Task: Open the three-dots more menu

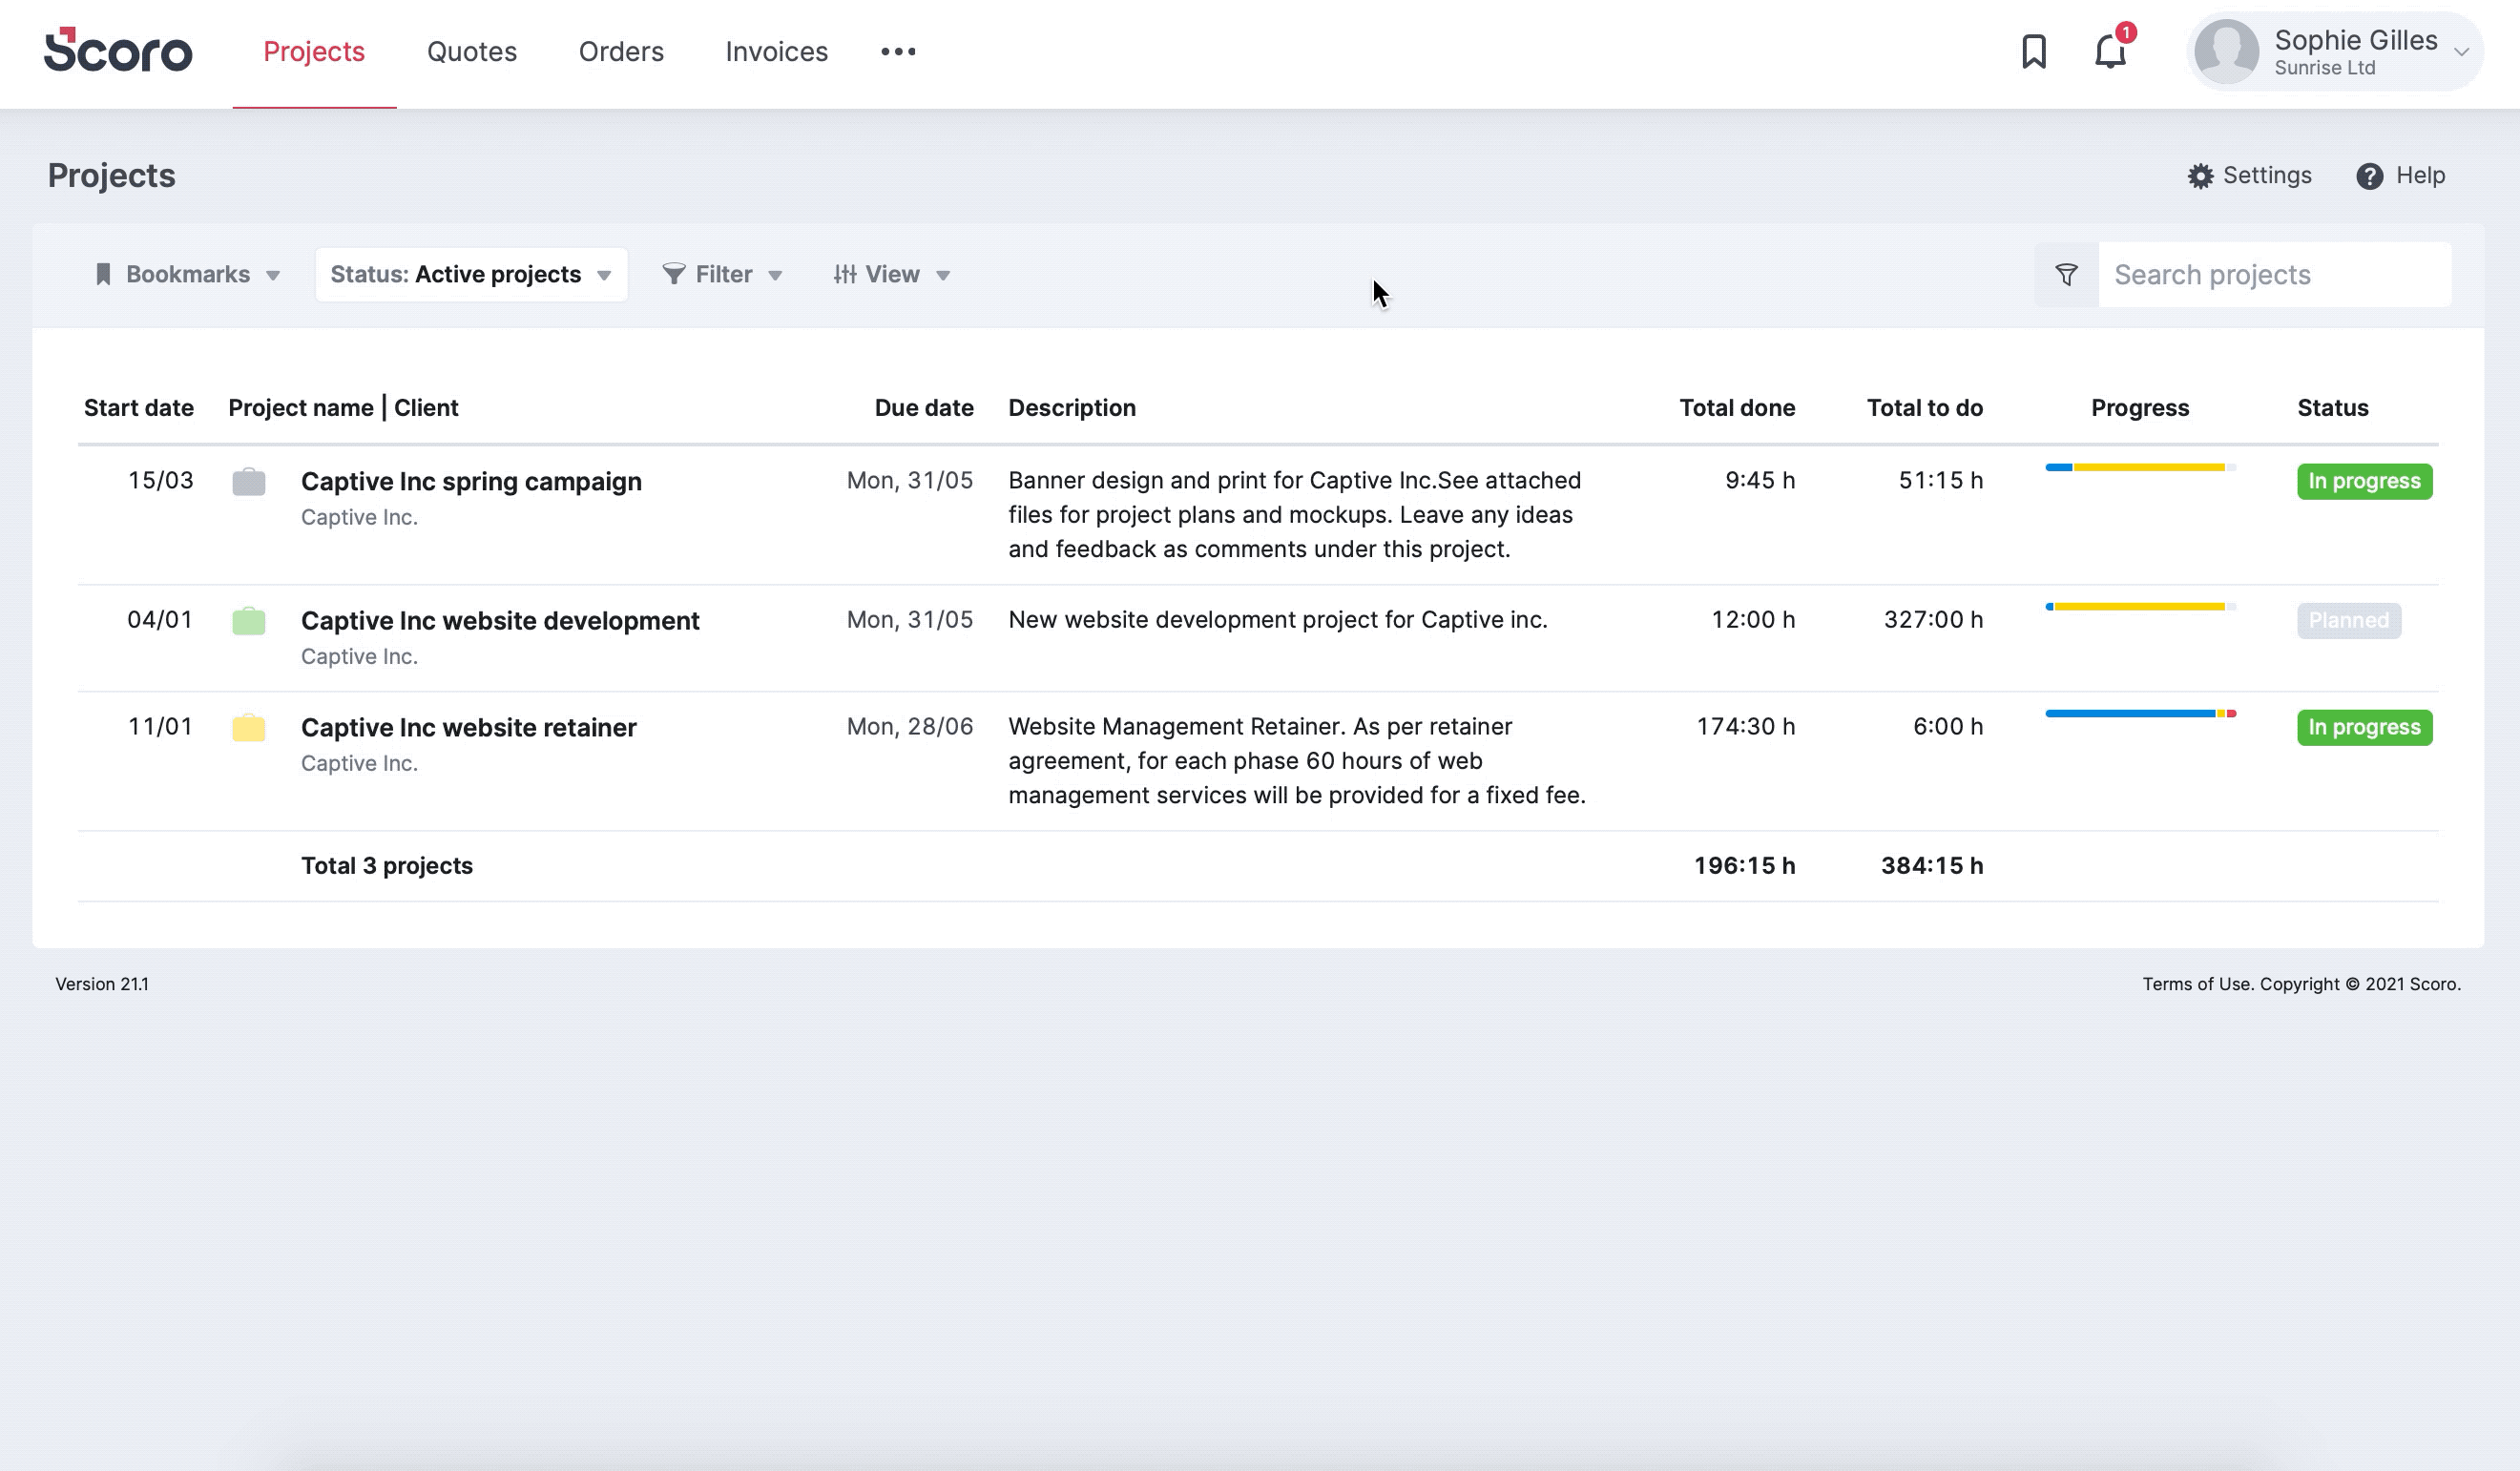Action: [898, 52]
